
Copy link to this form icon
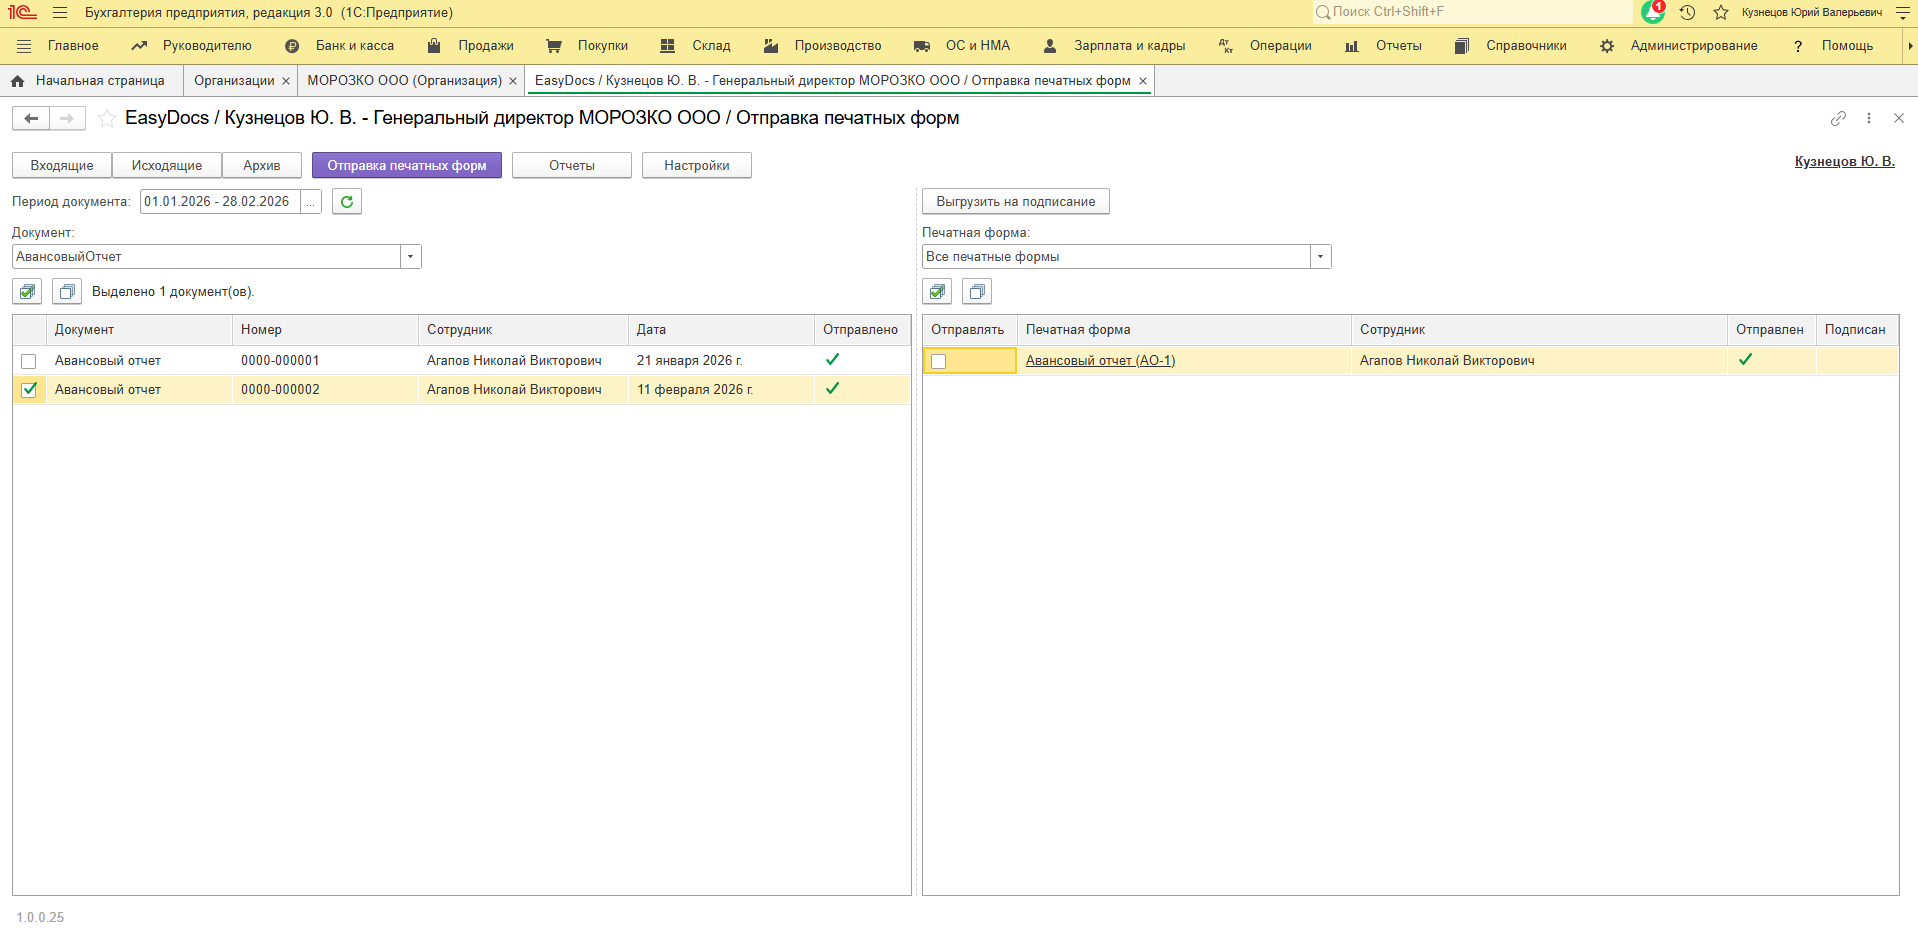click(x=1838, y=118)
